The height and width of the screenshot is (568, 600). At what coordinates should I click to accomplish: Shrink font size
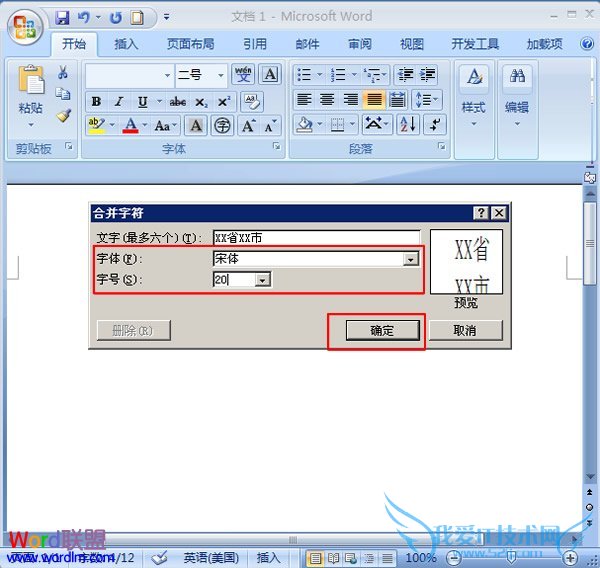pos(271,126)
